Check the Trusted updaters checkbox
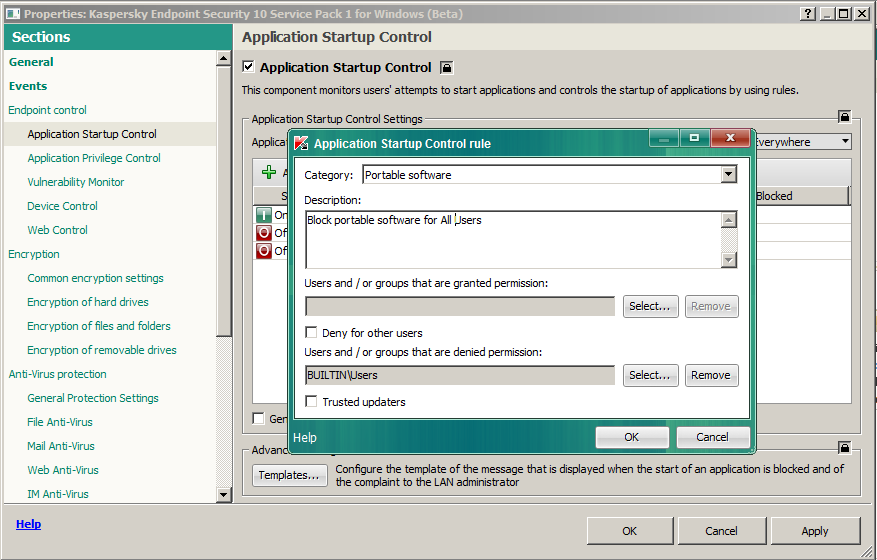This screenshot has width=877, height=560. [x=311, y=401]
